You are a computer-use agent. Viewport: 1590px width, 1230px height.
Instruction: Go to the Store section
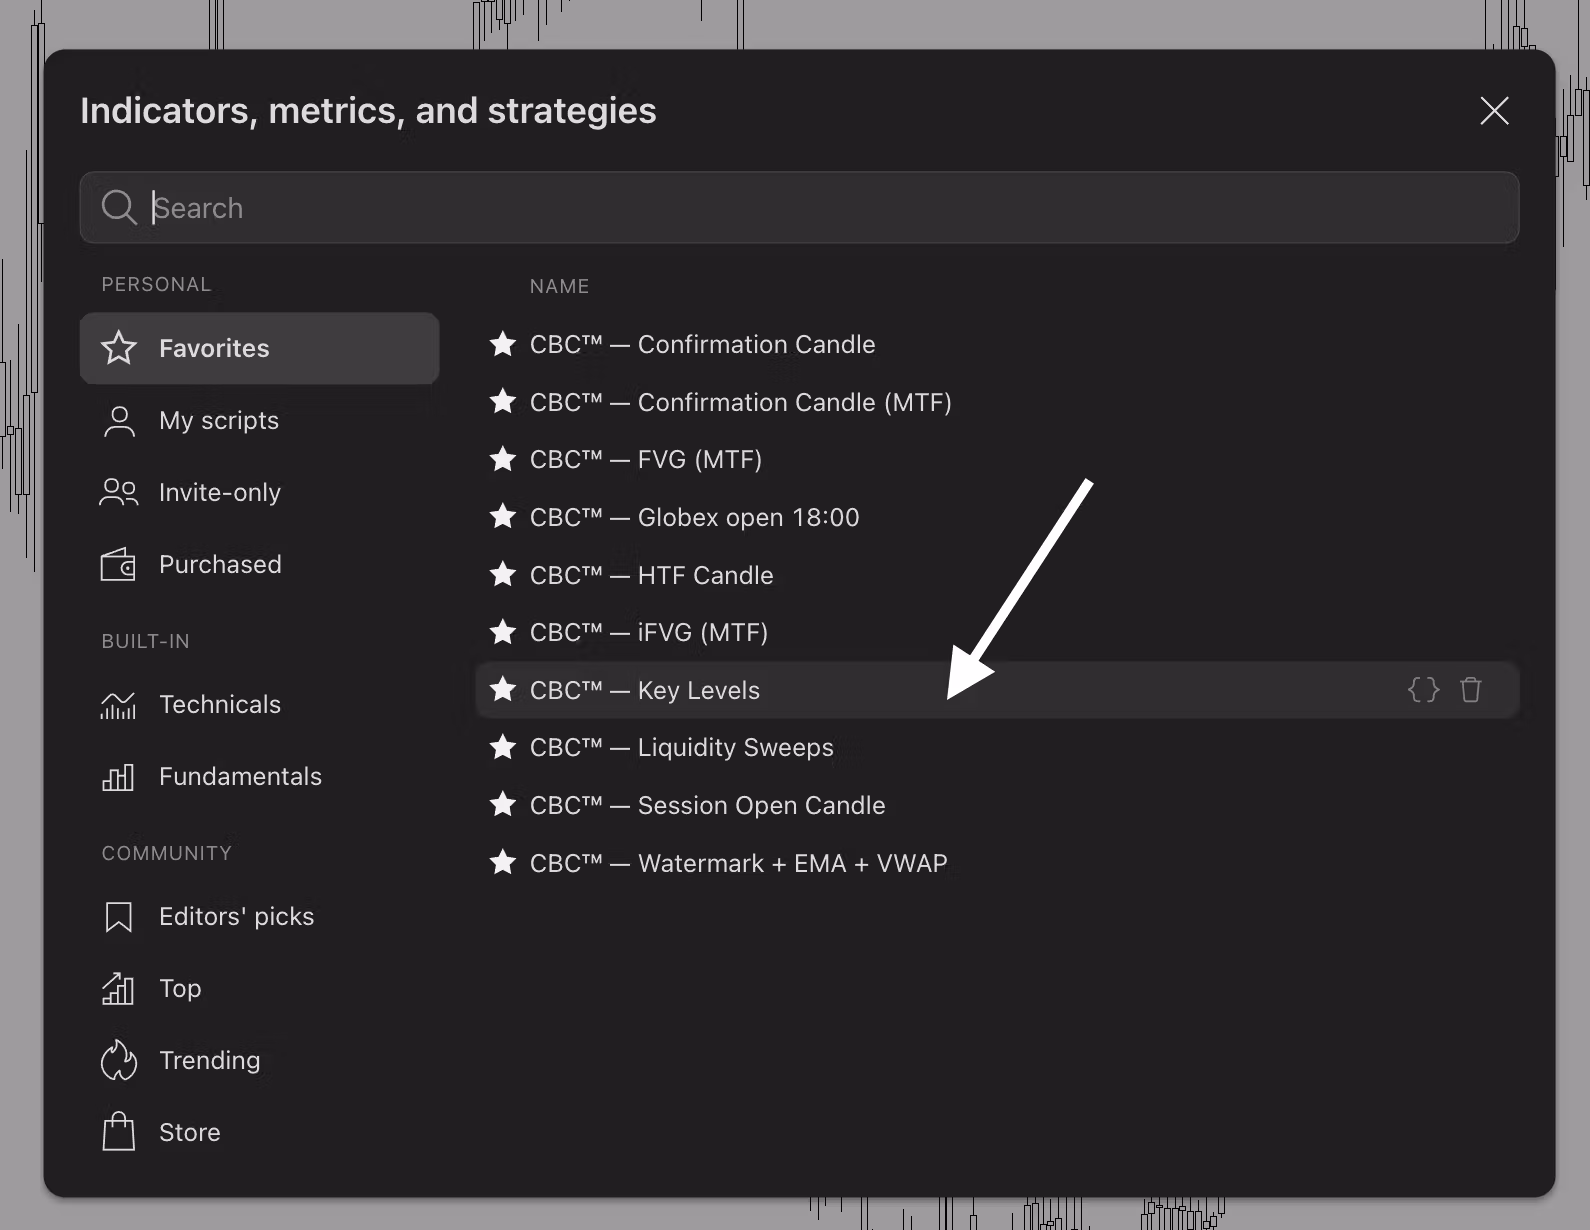point(189,1132)
